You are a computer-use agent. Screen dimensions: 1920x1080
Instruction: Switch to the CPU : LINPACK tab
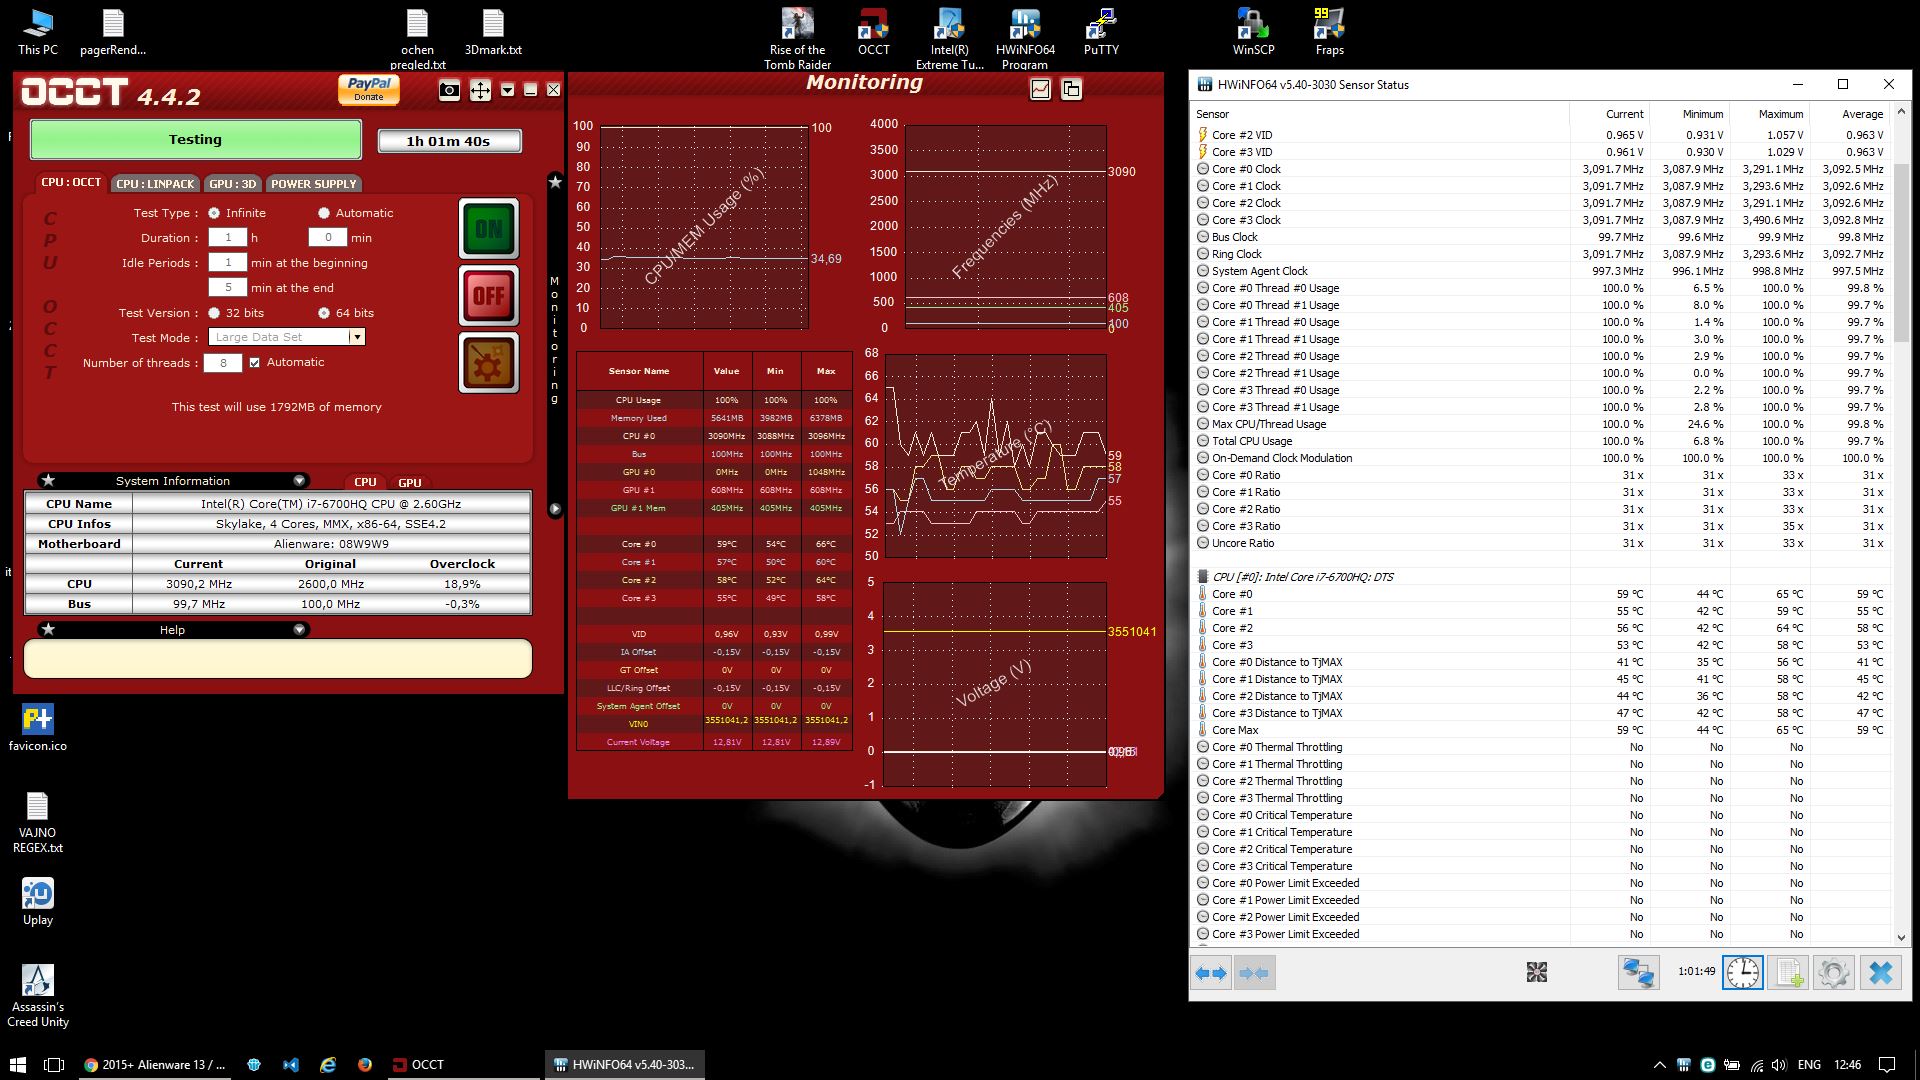click(x=155, y=184)
